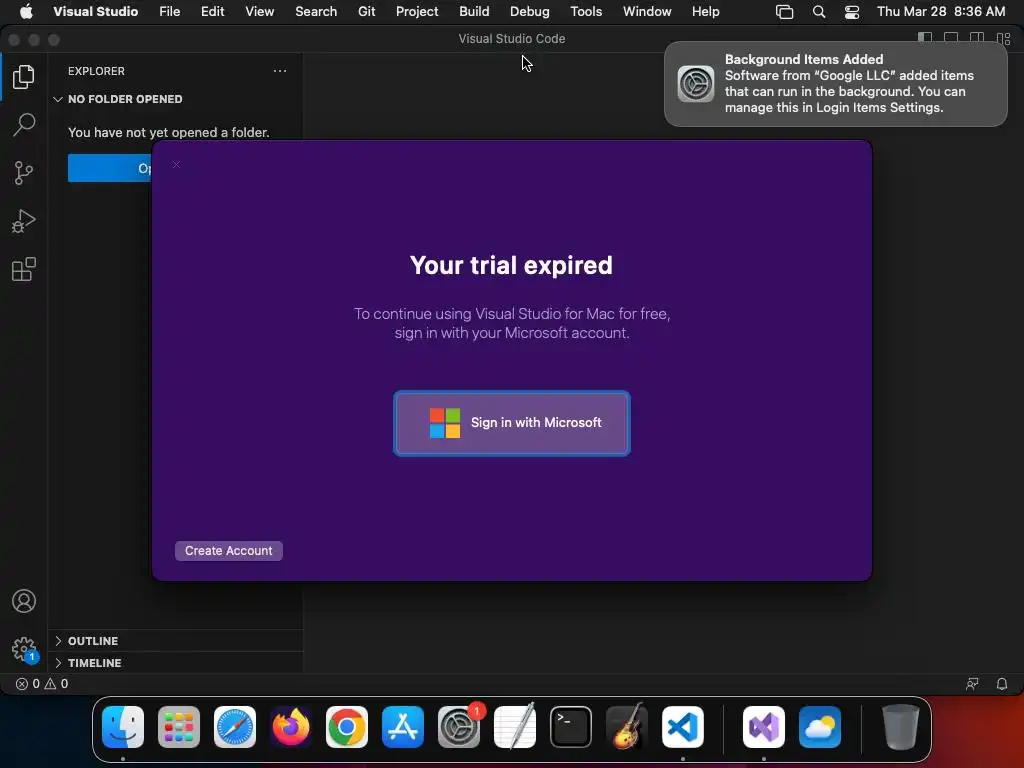Open customize layout icon in title bar
This screenshot has height=768, width=1024.
pyautogui.click(x=1004, y=39)
